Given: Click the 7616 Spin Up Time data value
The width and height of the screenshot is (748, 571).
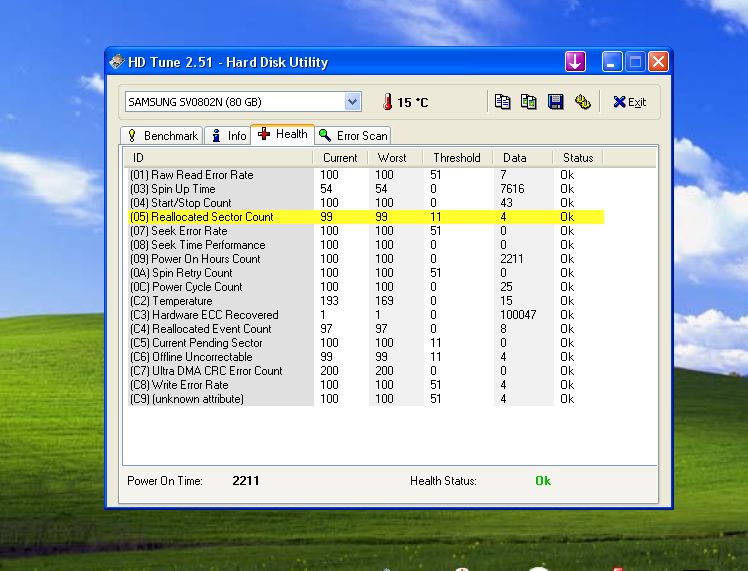Looking at the screenshot, I should [512, 189].
